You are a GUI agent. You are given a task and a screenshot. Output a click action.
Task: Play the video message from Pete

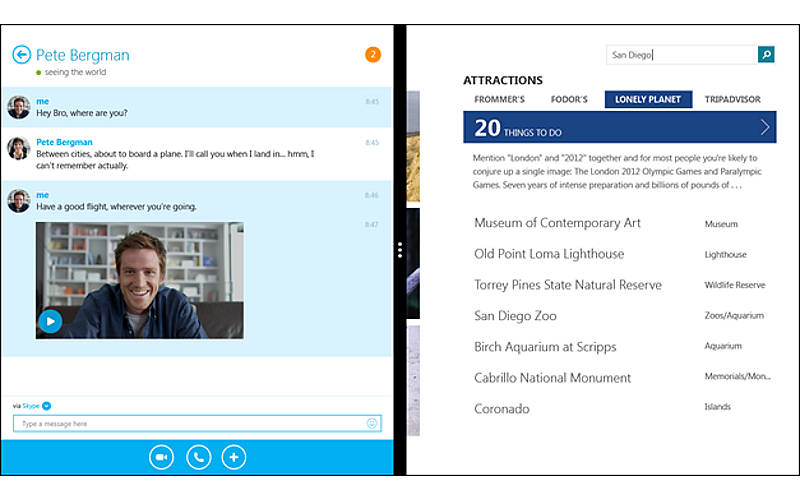(x=50, y=321)
